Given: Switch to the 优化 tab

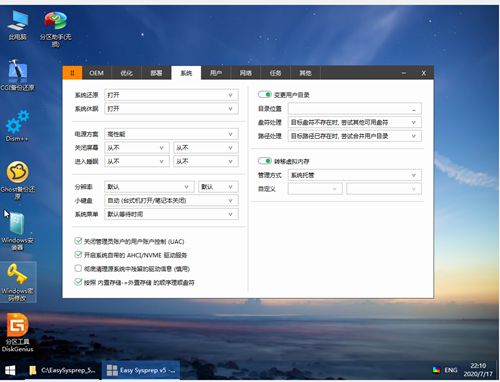Looking at the screenshot, I should pos(126,73).
